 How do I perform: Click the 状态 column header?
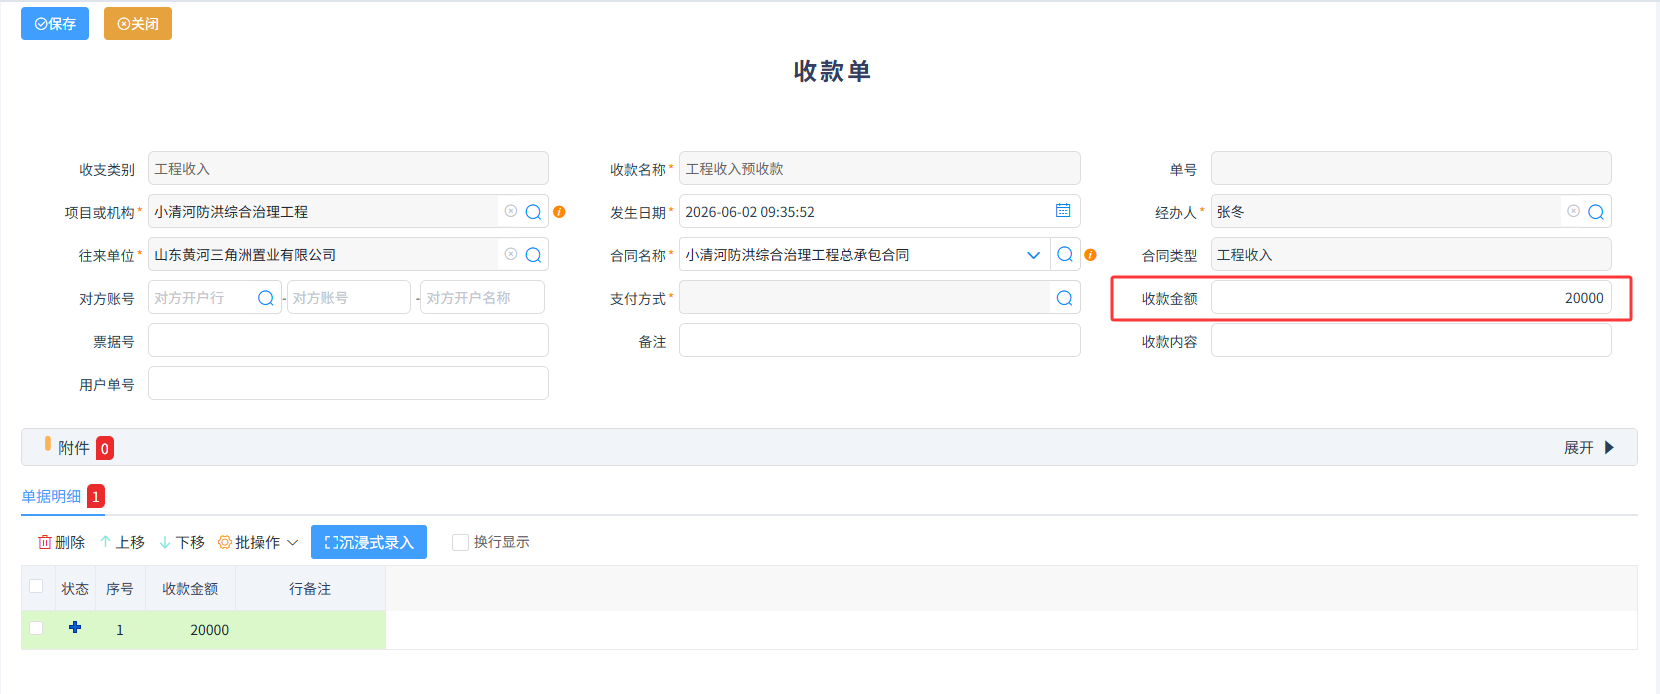75,589
